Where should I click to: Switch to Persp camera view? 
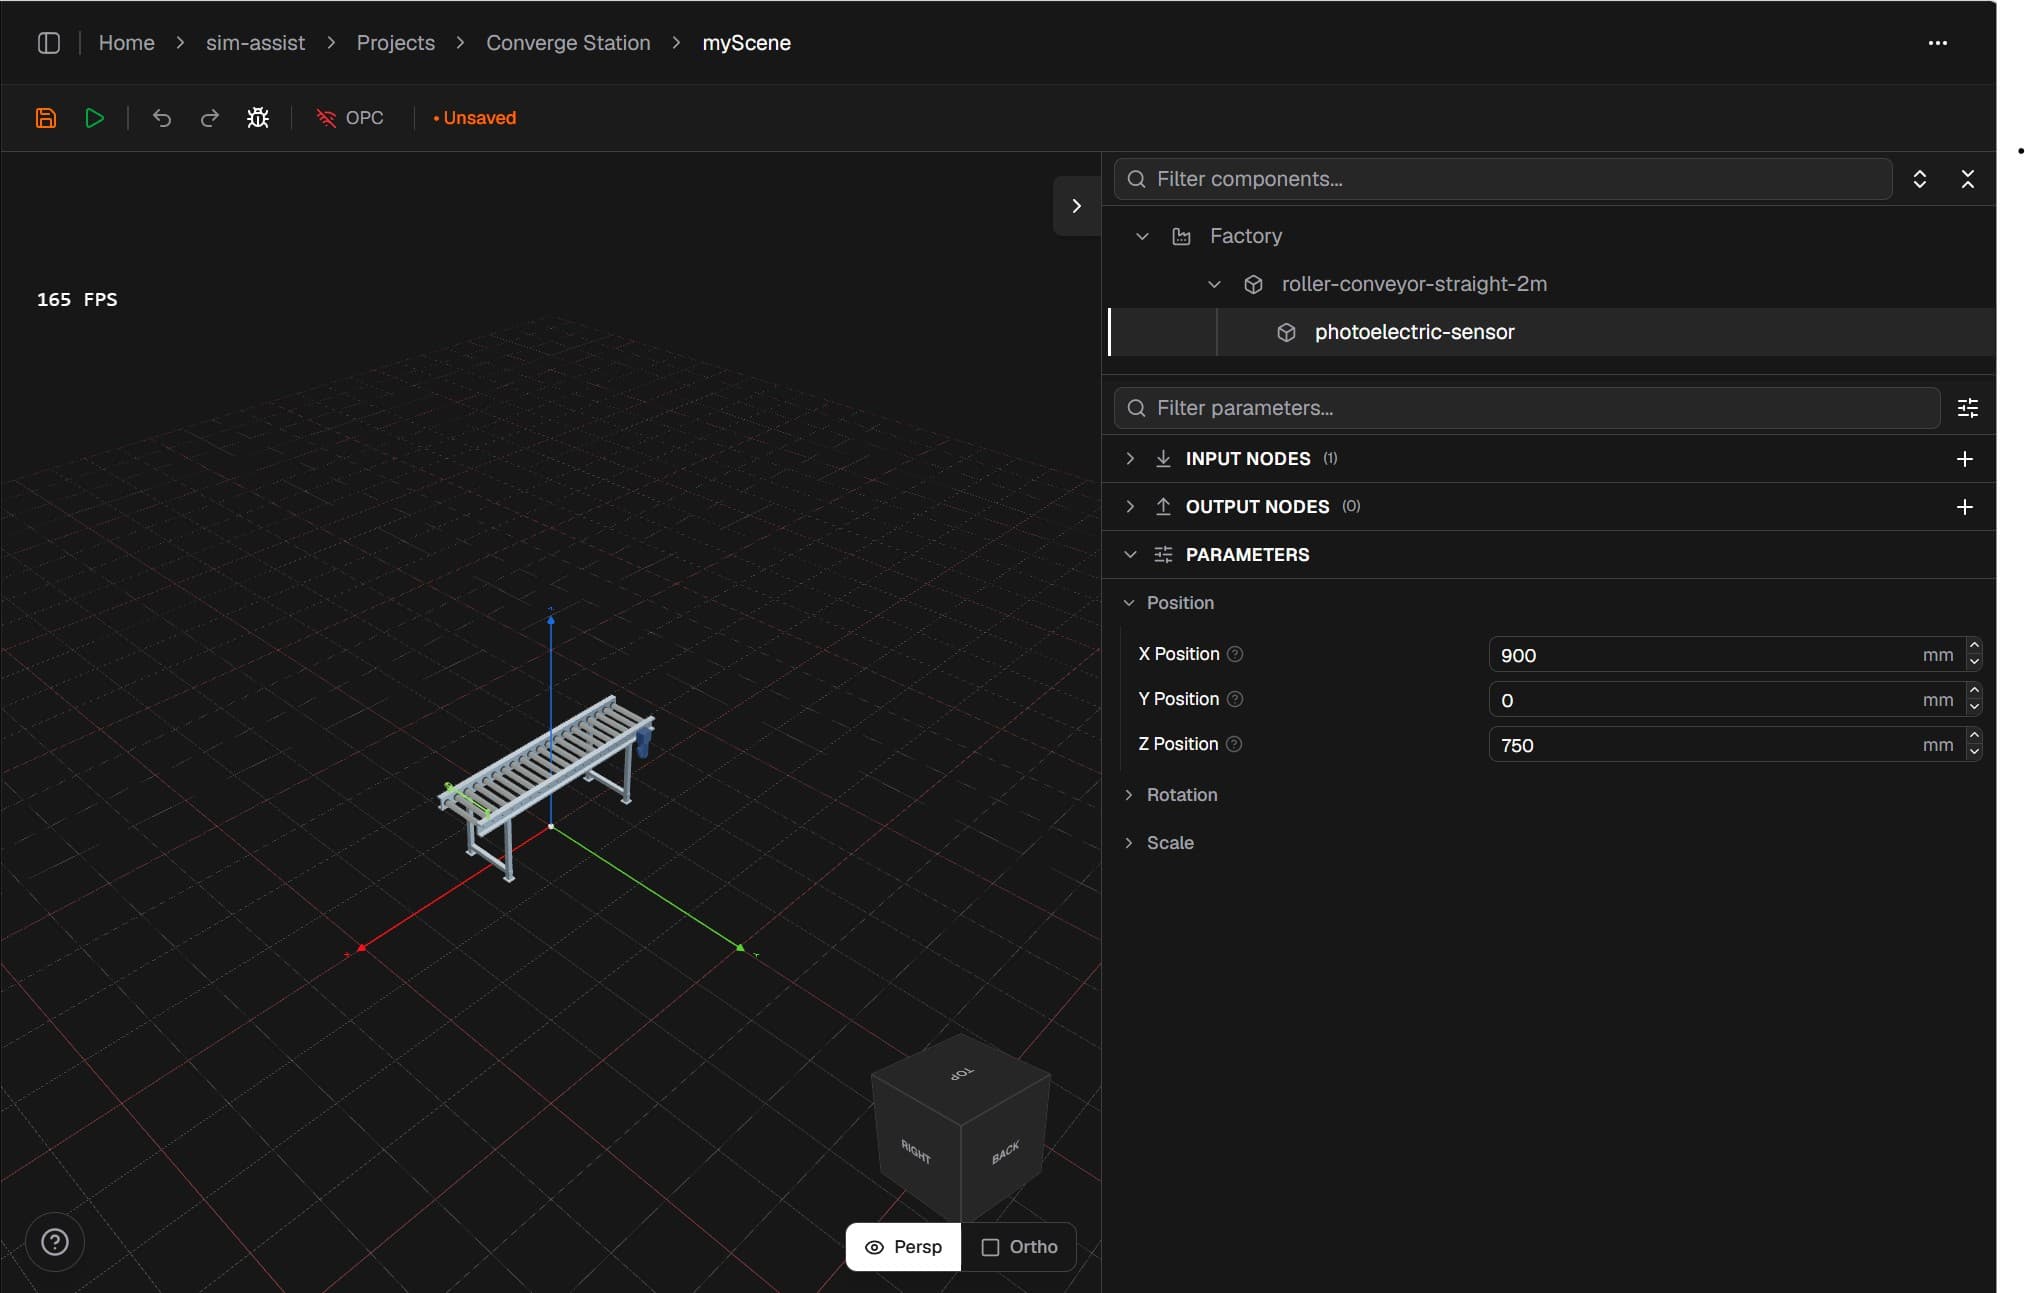pyautogui.click(x=901, y=1247)
